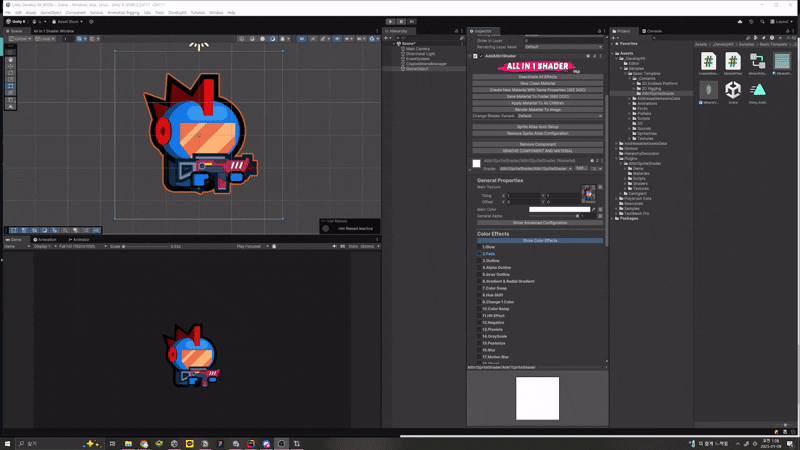Click the Play button
The image size is (800, 450).
tap(390, 21)
